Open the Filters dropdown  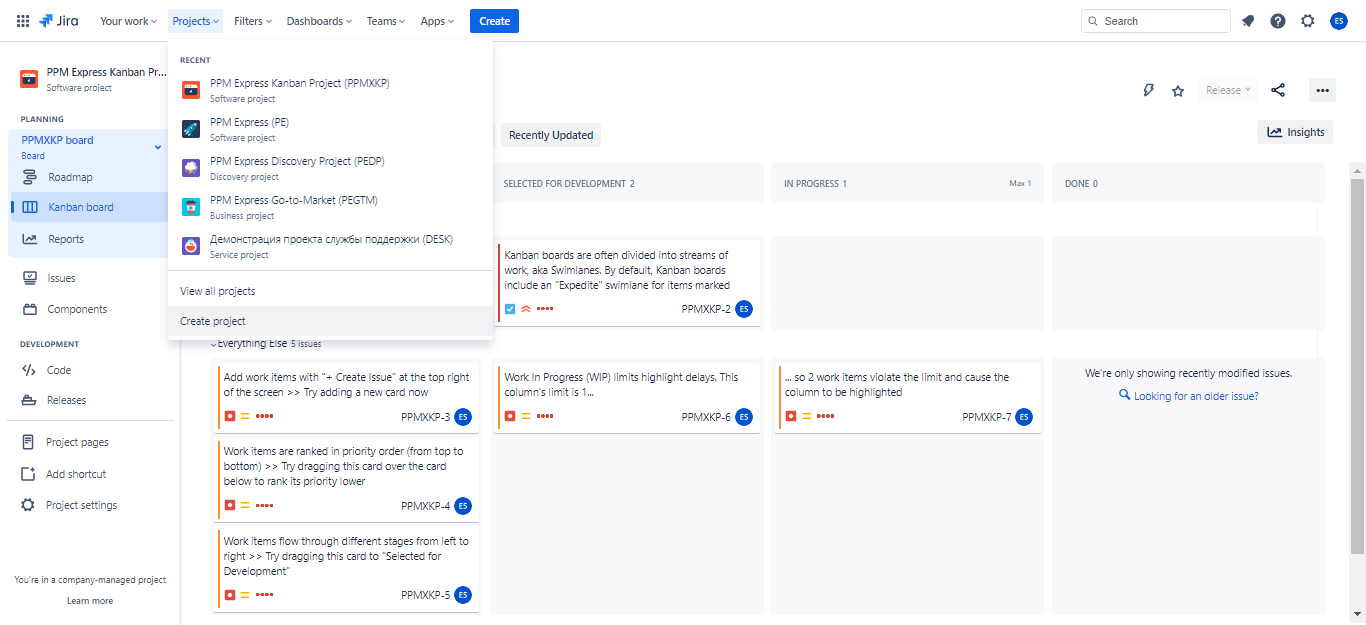[x=252, y=21]
